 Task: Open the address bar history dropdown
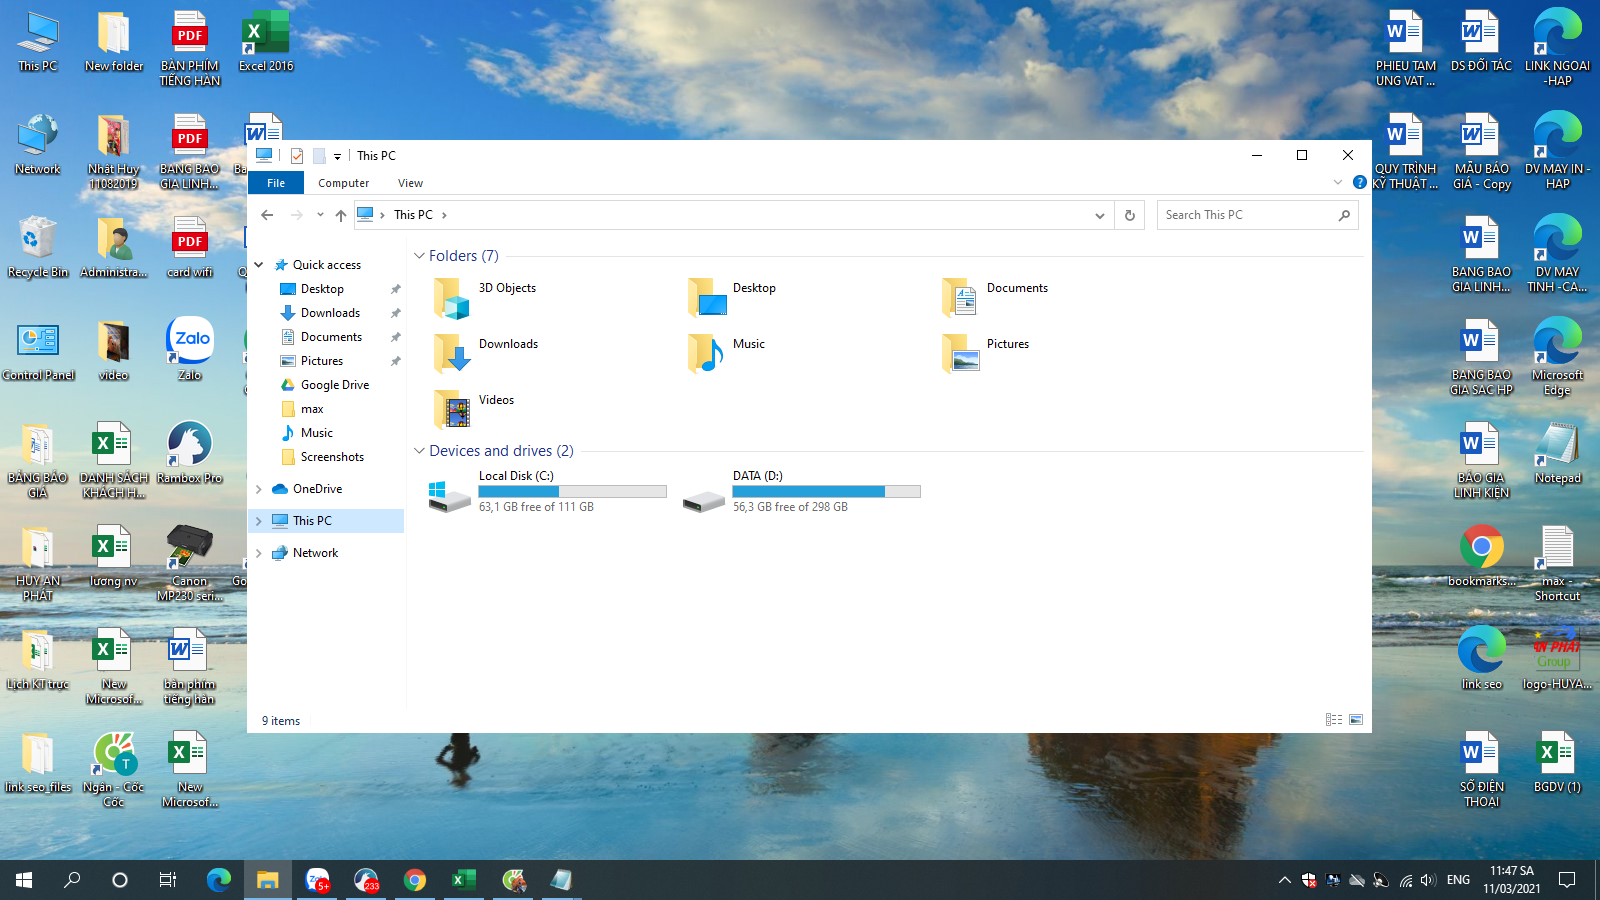click(1100, 215)
